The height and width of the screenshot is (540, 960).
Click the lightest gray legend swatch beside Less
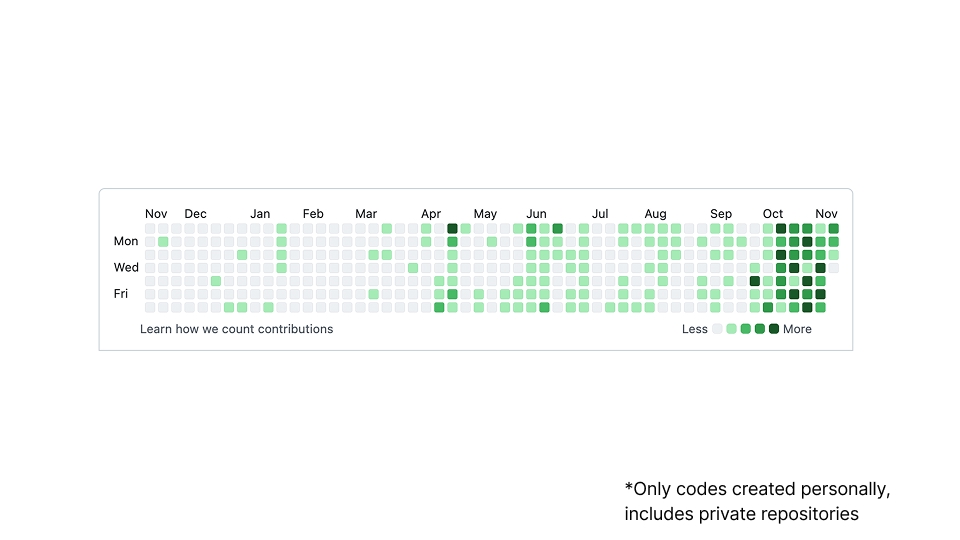click(x=717, y=329)
